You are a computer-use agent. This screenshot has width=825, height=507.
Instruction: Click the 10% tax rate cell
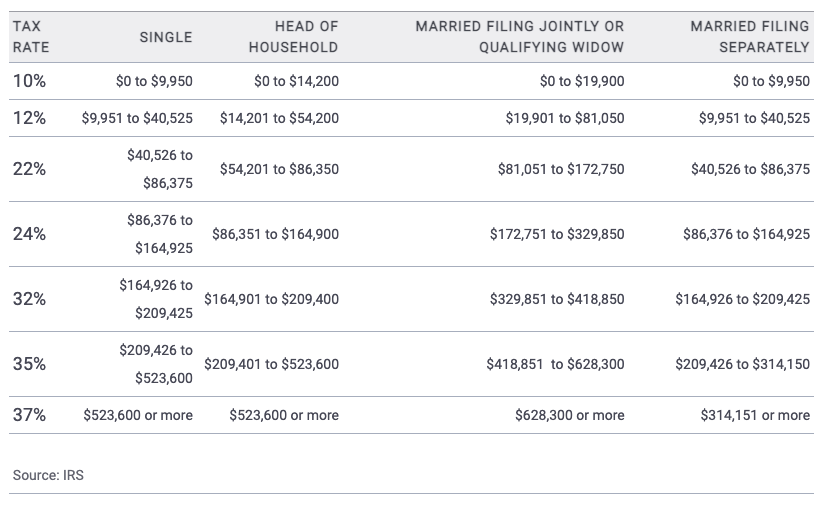(x=29, y=81)
